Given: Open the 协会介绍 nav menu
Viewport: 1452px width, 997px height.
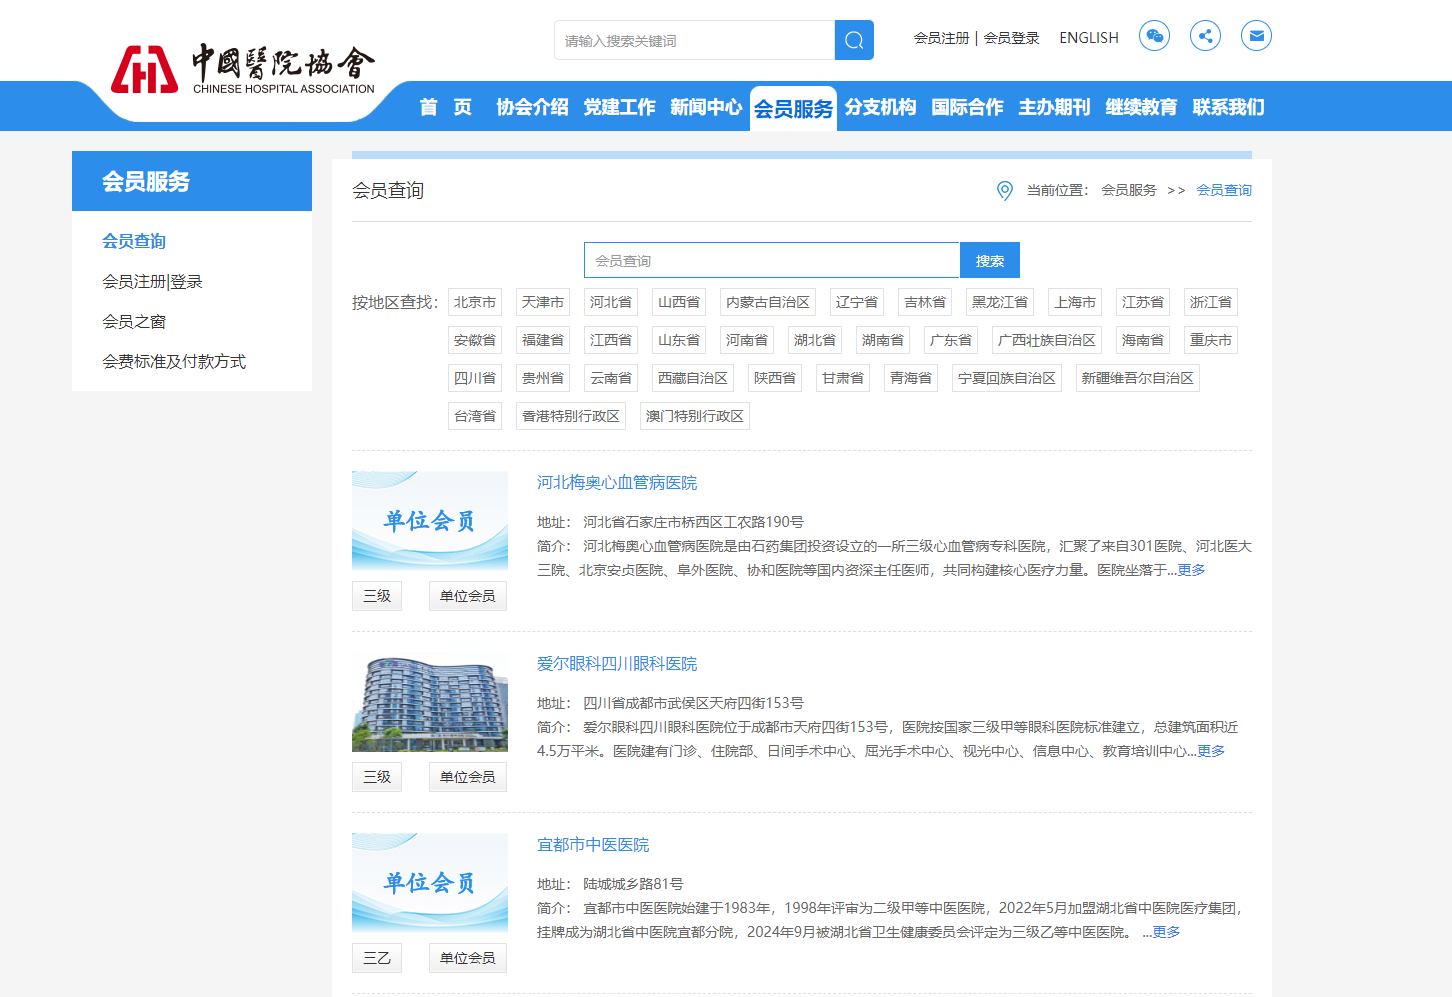Looking at the screenshot, I should 532,107.
